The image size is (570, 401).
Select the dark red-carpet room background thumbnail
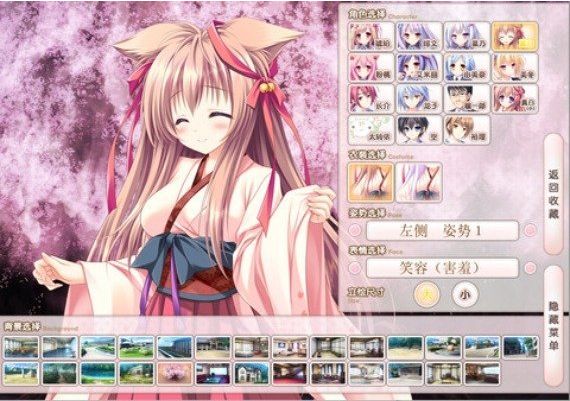[x=290, y=374]
